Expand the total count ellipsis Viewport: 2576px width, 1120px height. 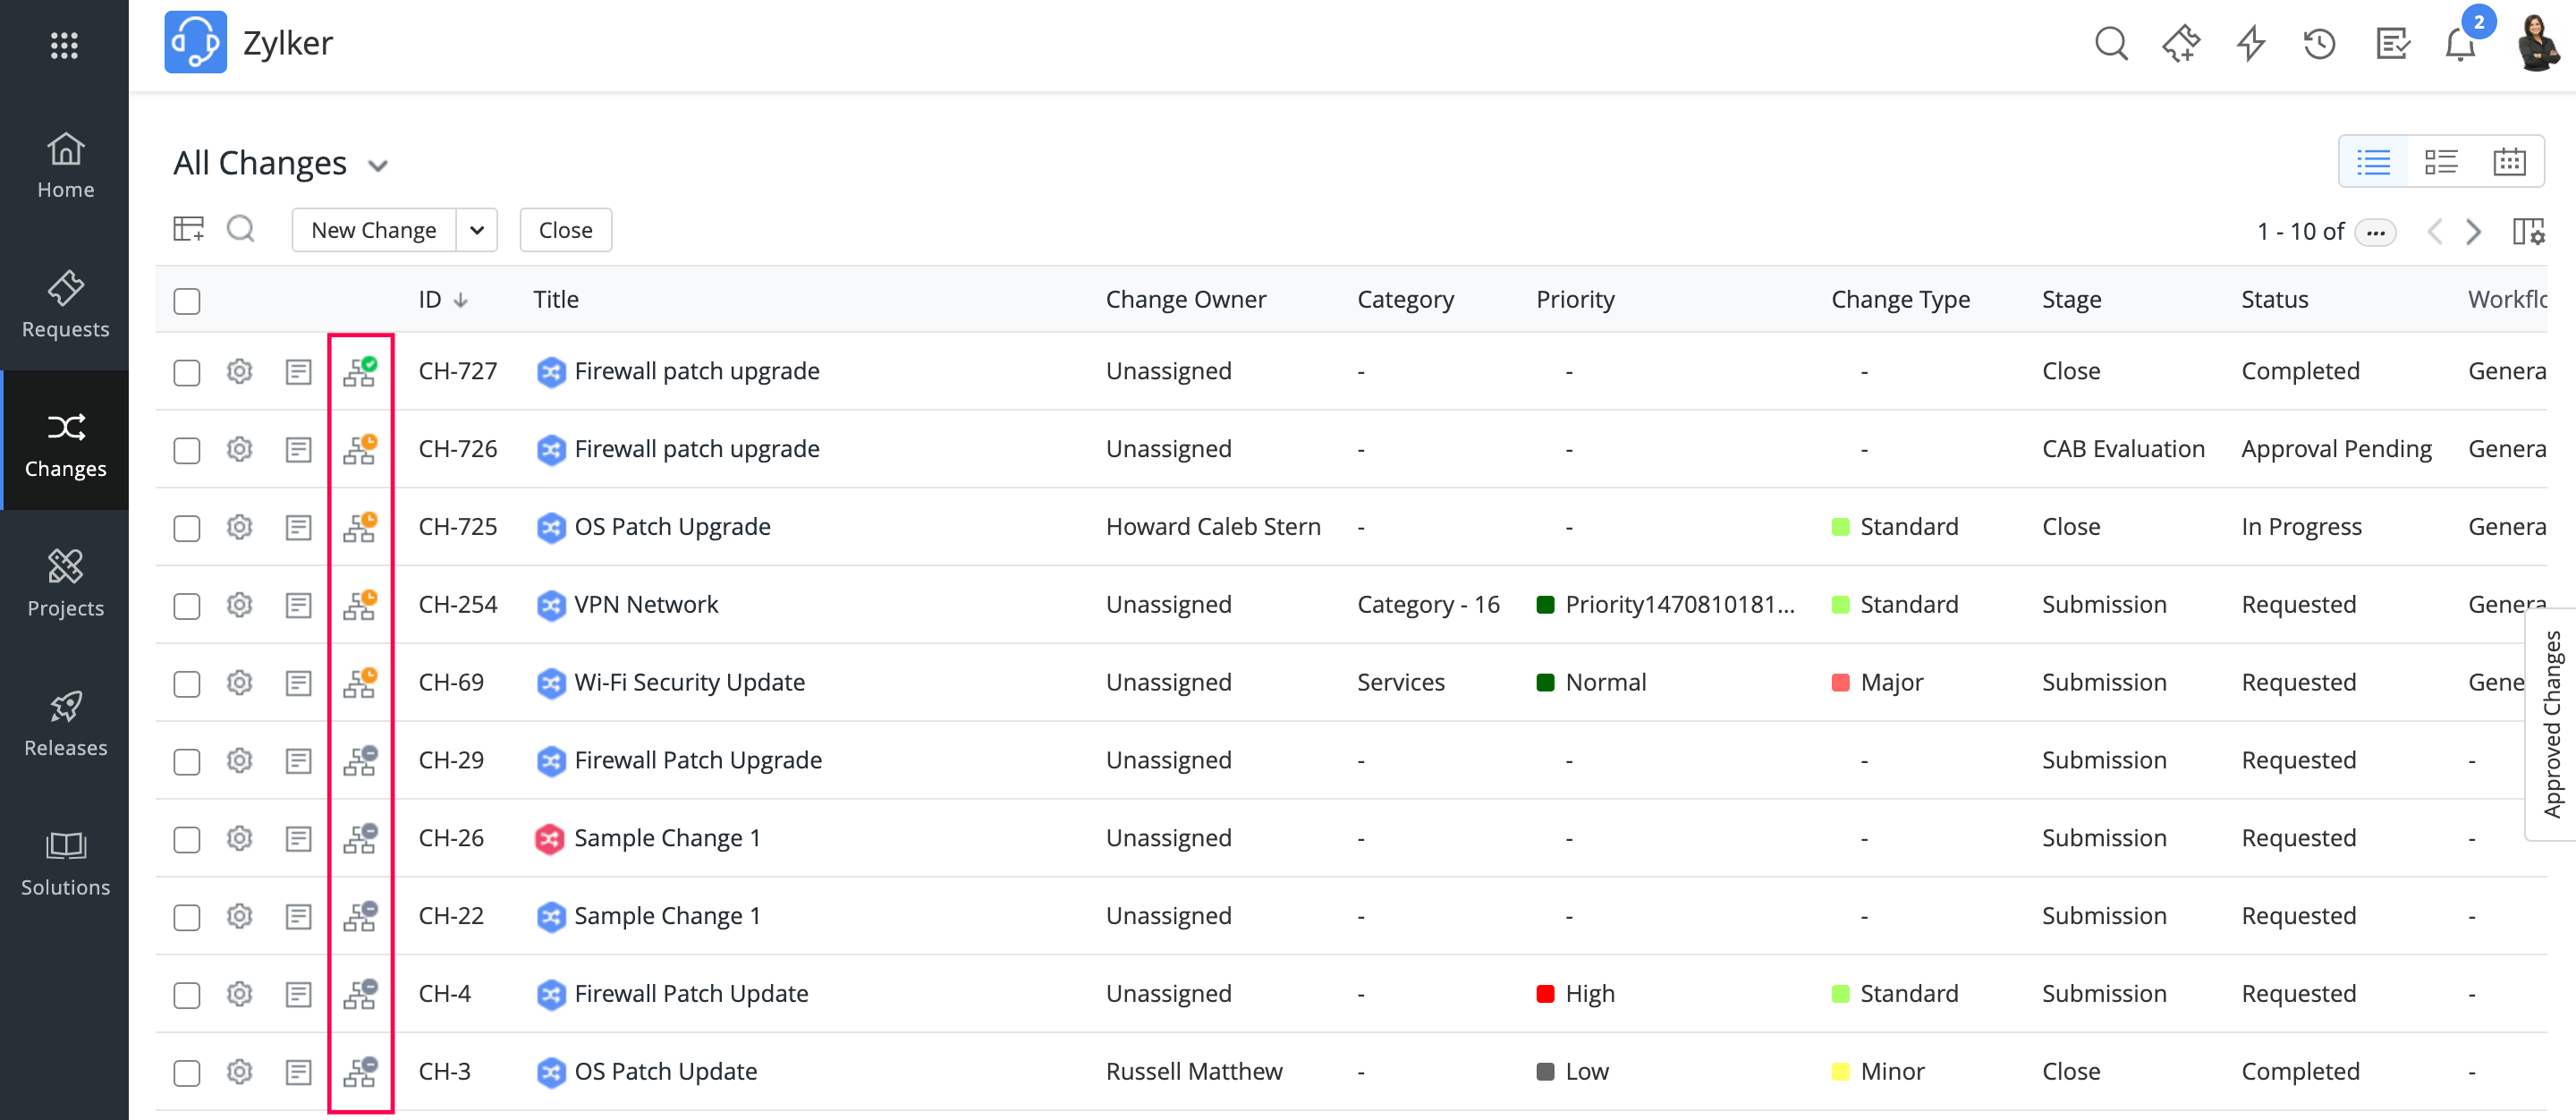2375,233
